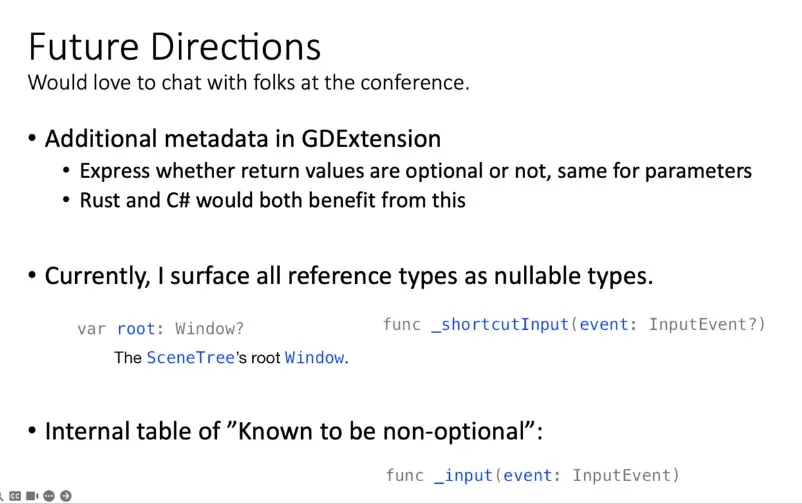Click the bullet about nullable reference types
Screen dimensions: 802x504
348,276
